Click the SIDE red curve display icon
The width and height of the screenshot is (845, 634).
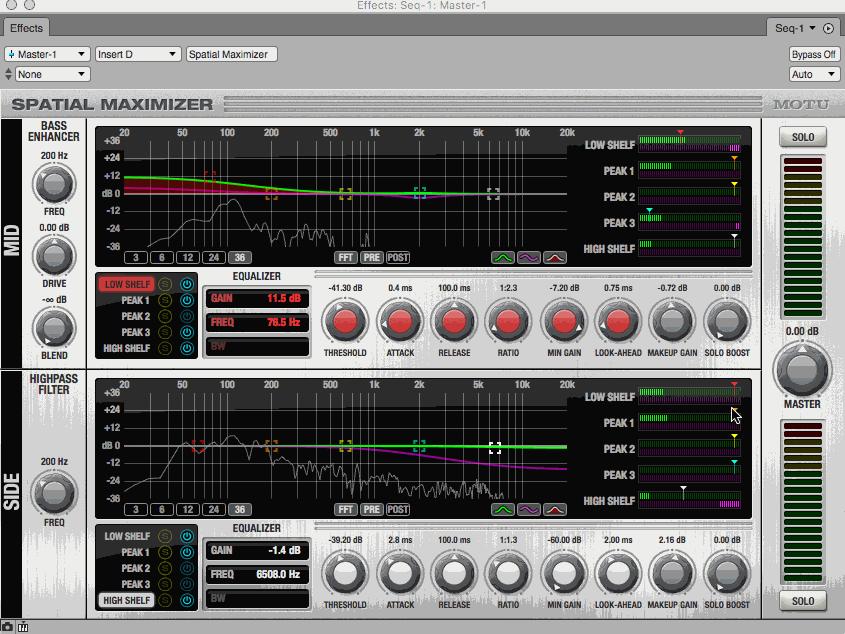click(x=555, y=509)
